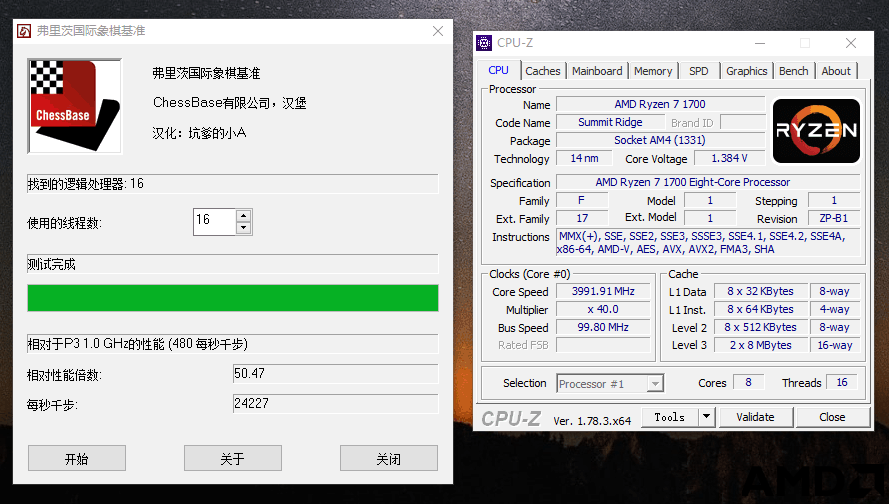
Task: Open the Bench tab in CPU-Z
Action: coord(793,71)
